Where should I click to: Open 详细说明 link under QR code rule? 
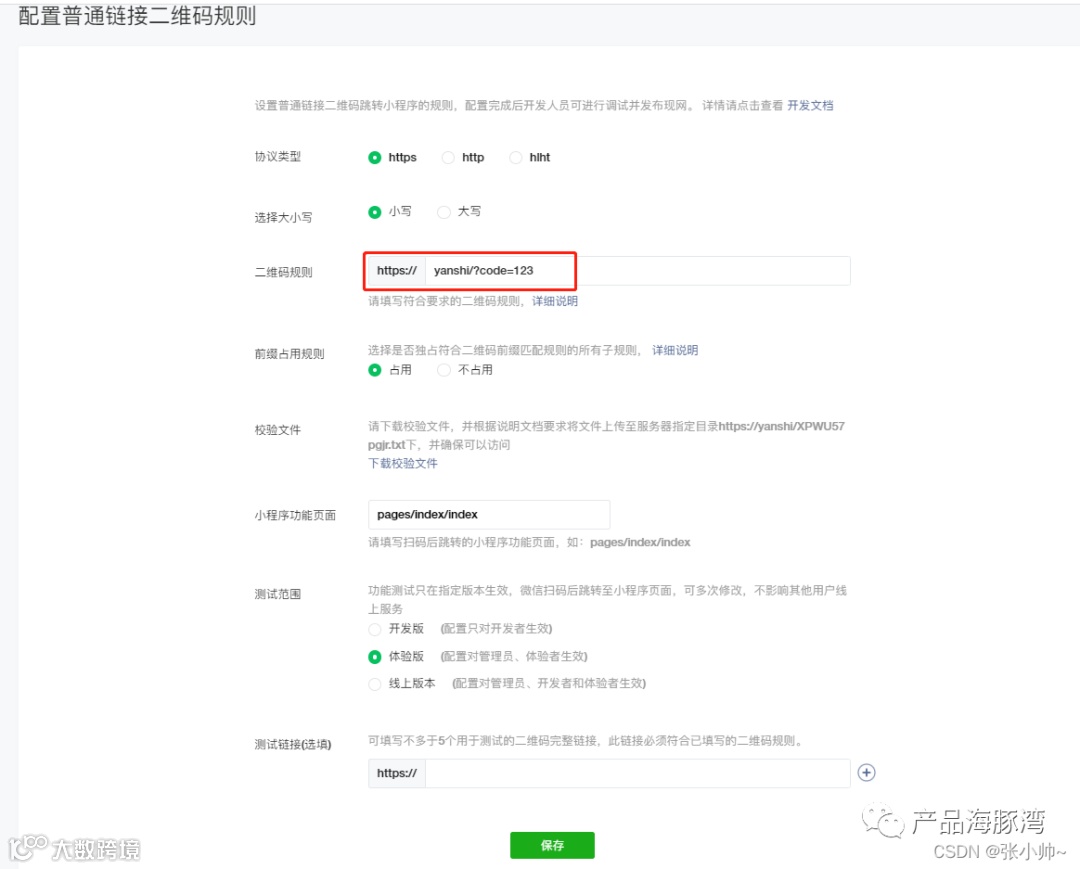click(554, 301)
